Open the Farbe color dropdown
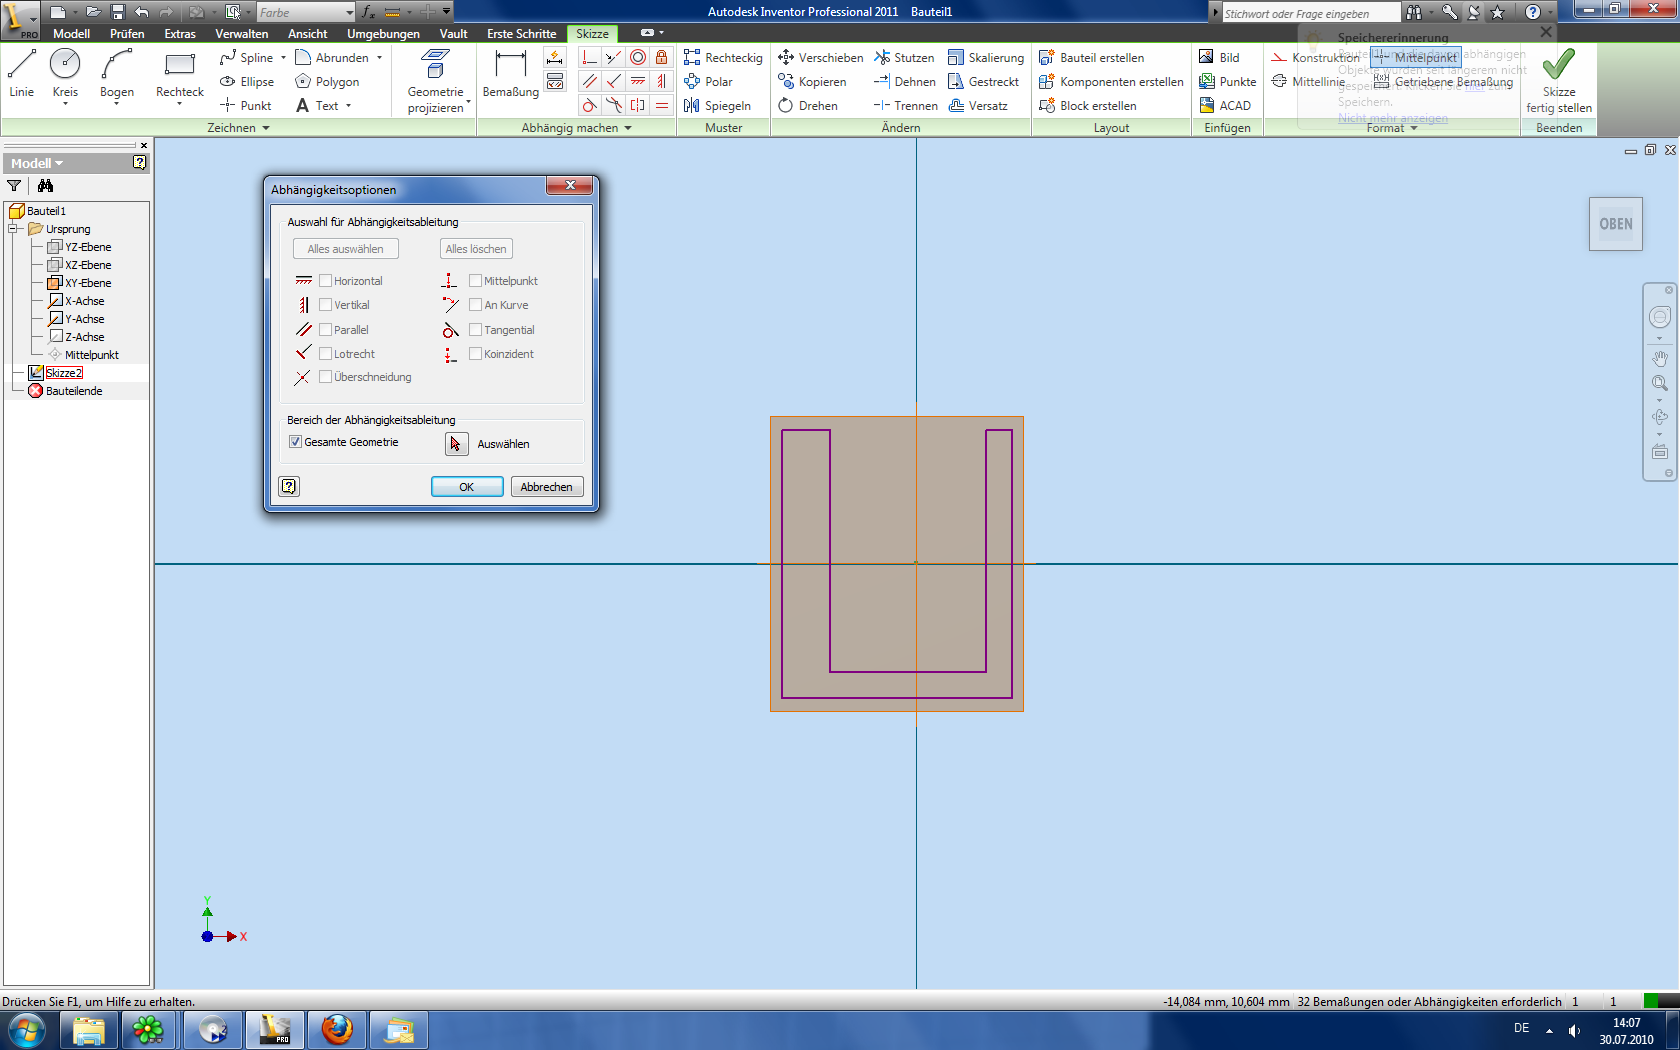Screen dimensions: 1680x1050 349,13
